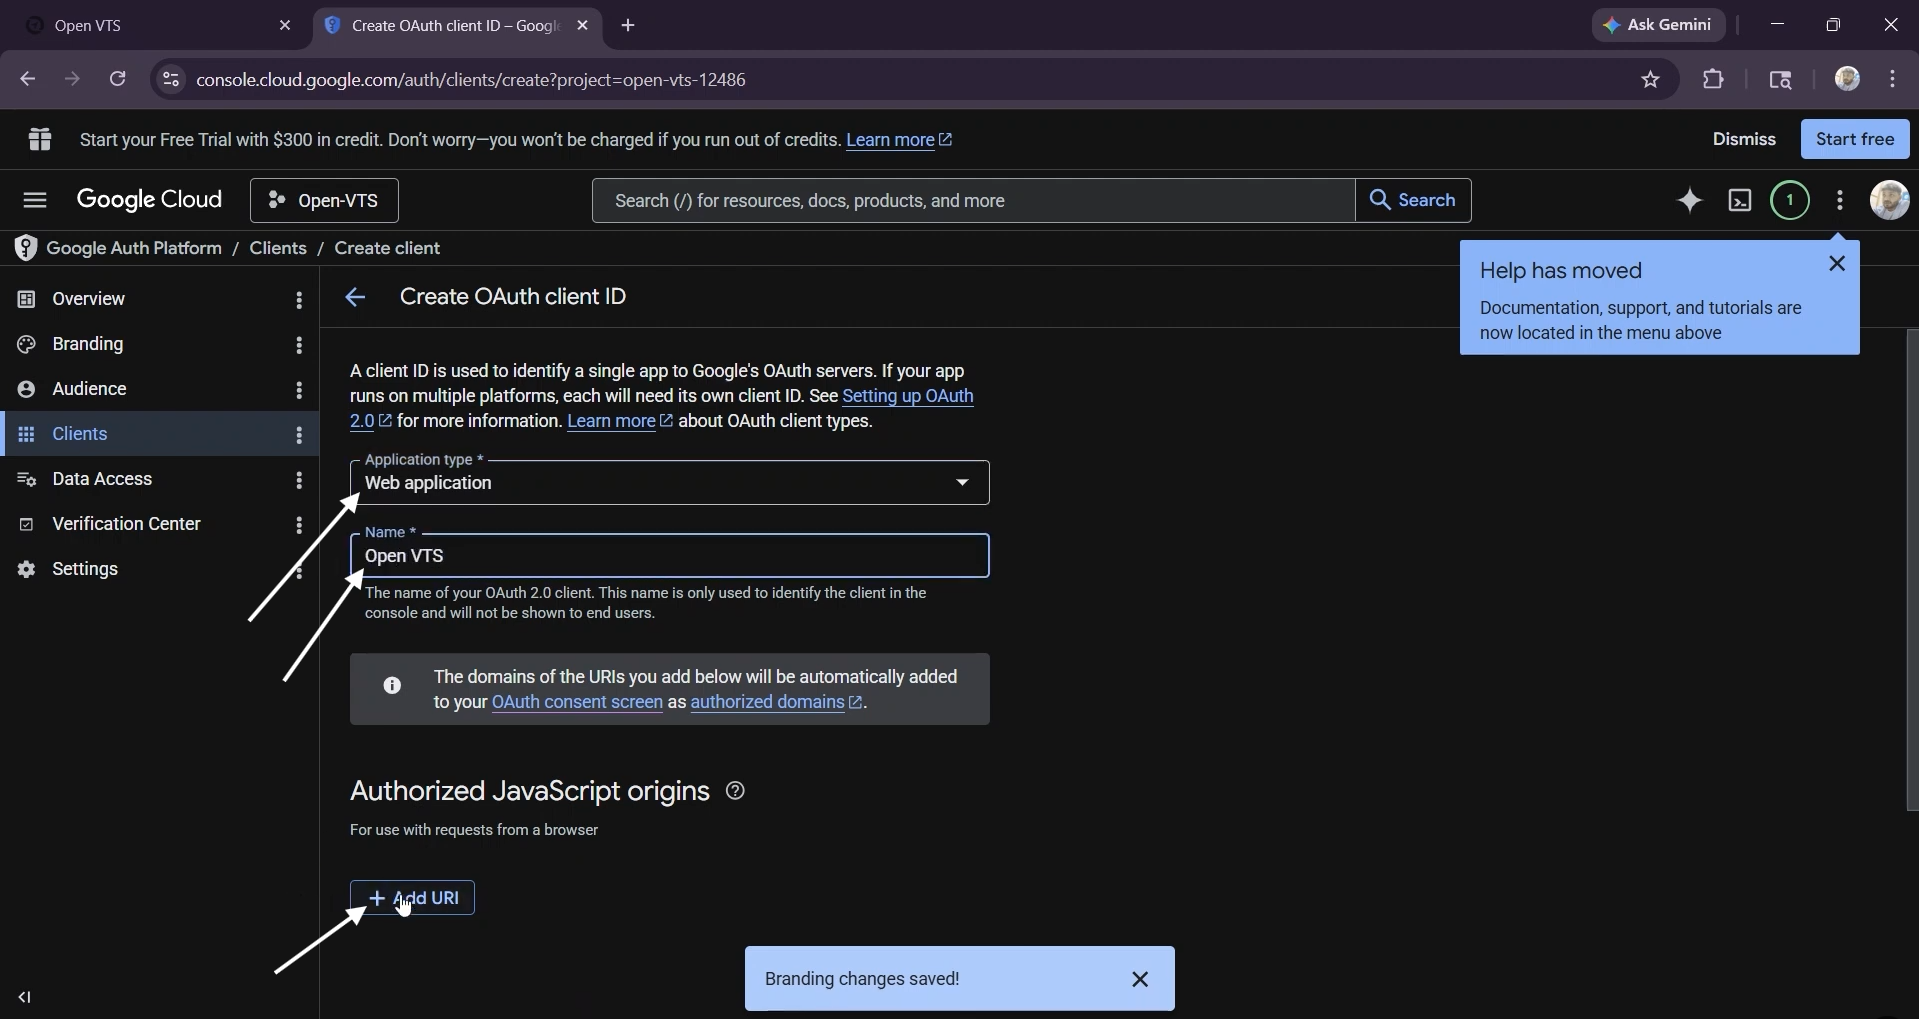Open Learn more about OAuth client types

click(619, 421)
